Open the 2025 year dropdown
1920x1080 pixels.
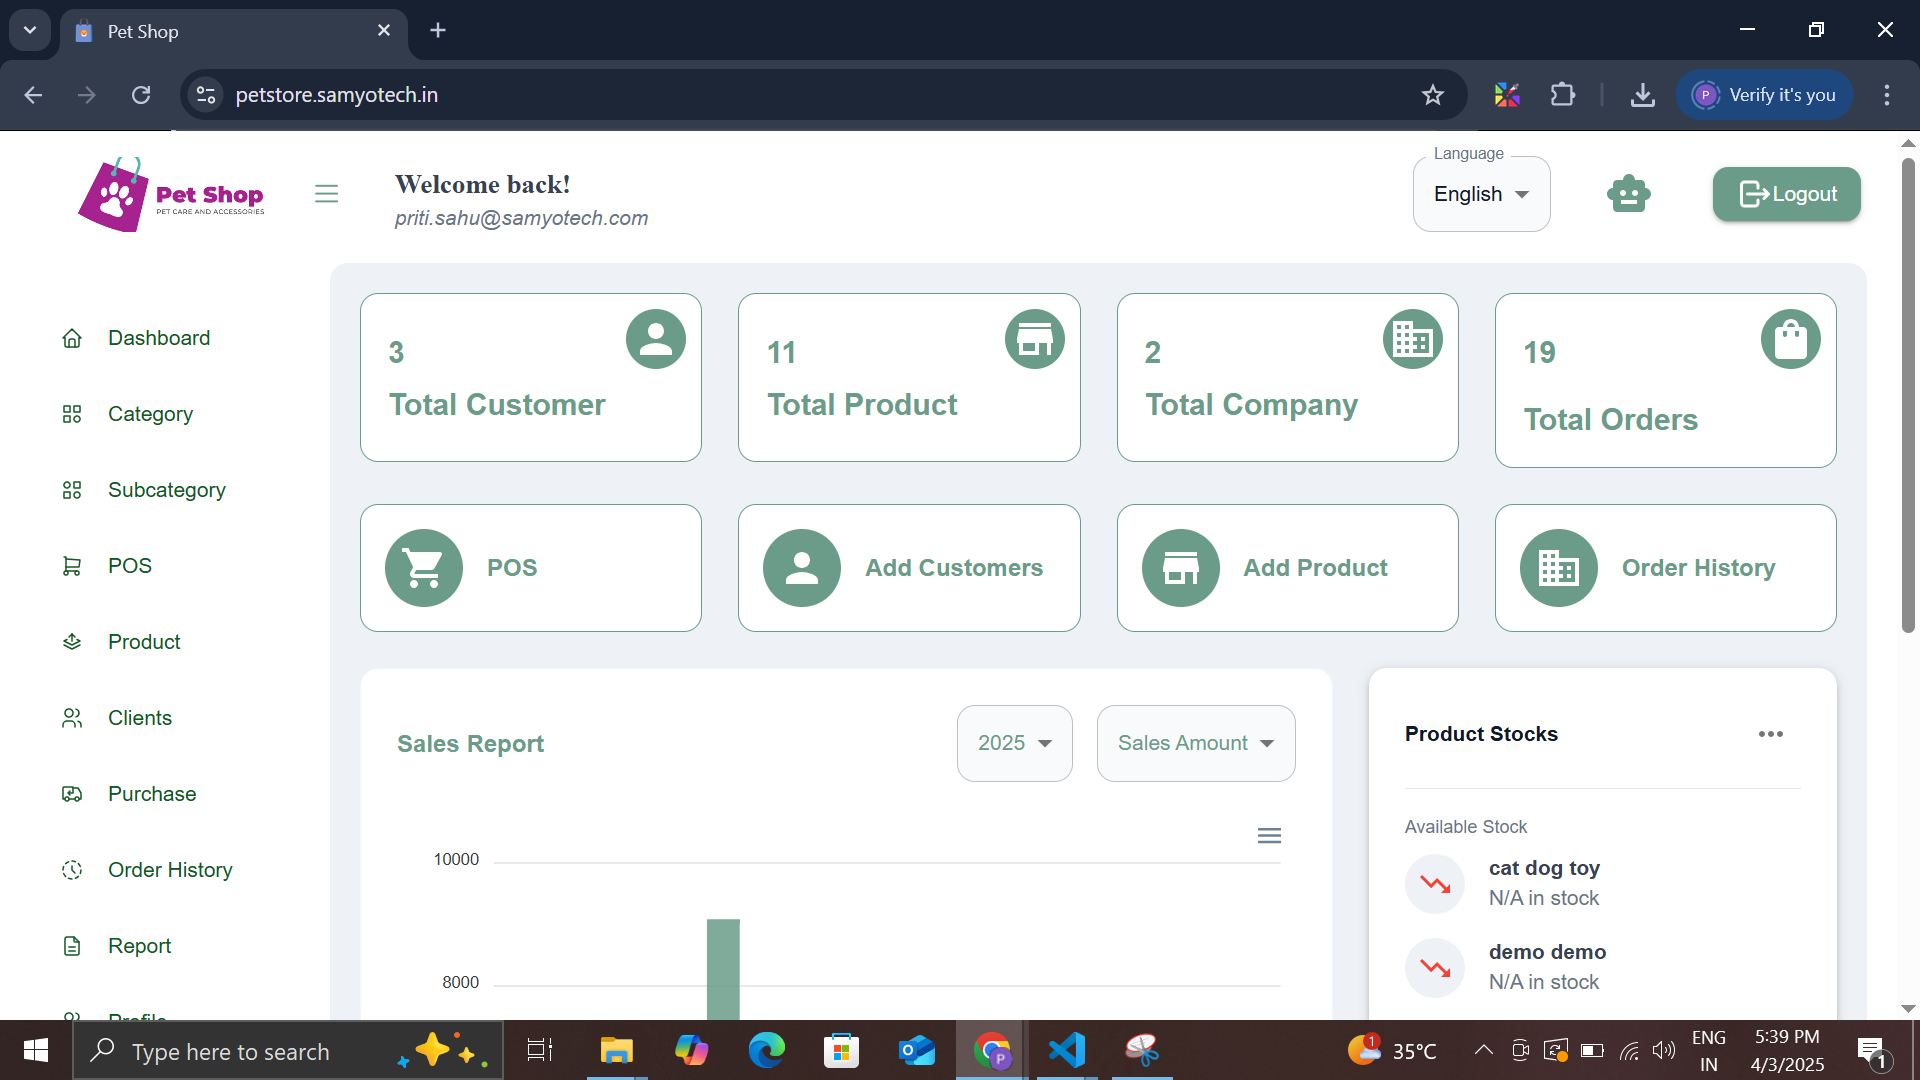pyautogui.click(x=1014, y=743)
